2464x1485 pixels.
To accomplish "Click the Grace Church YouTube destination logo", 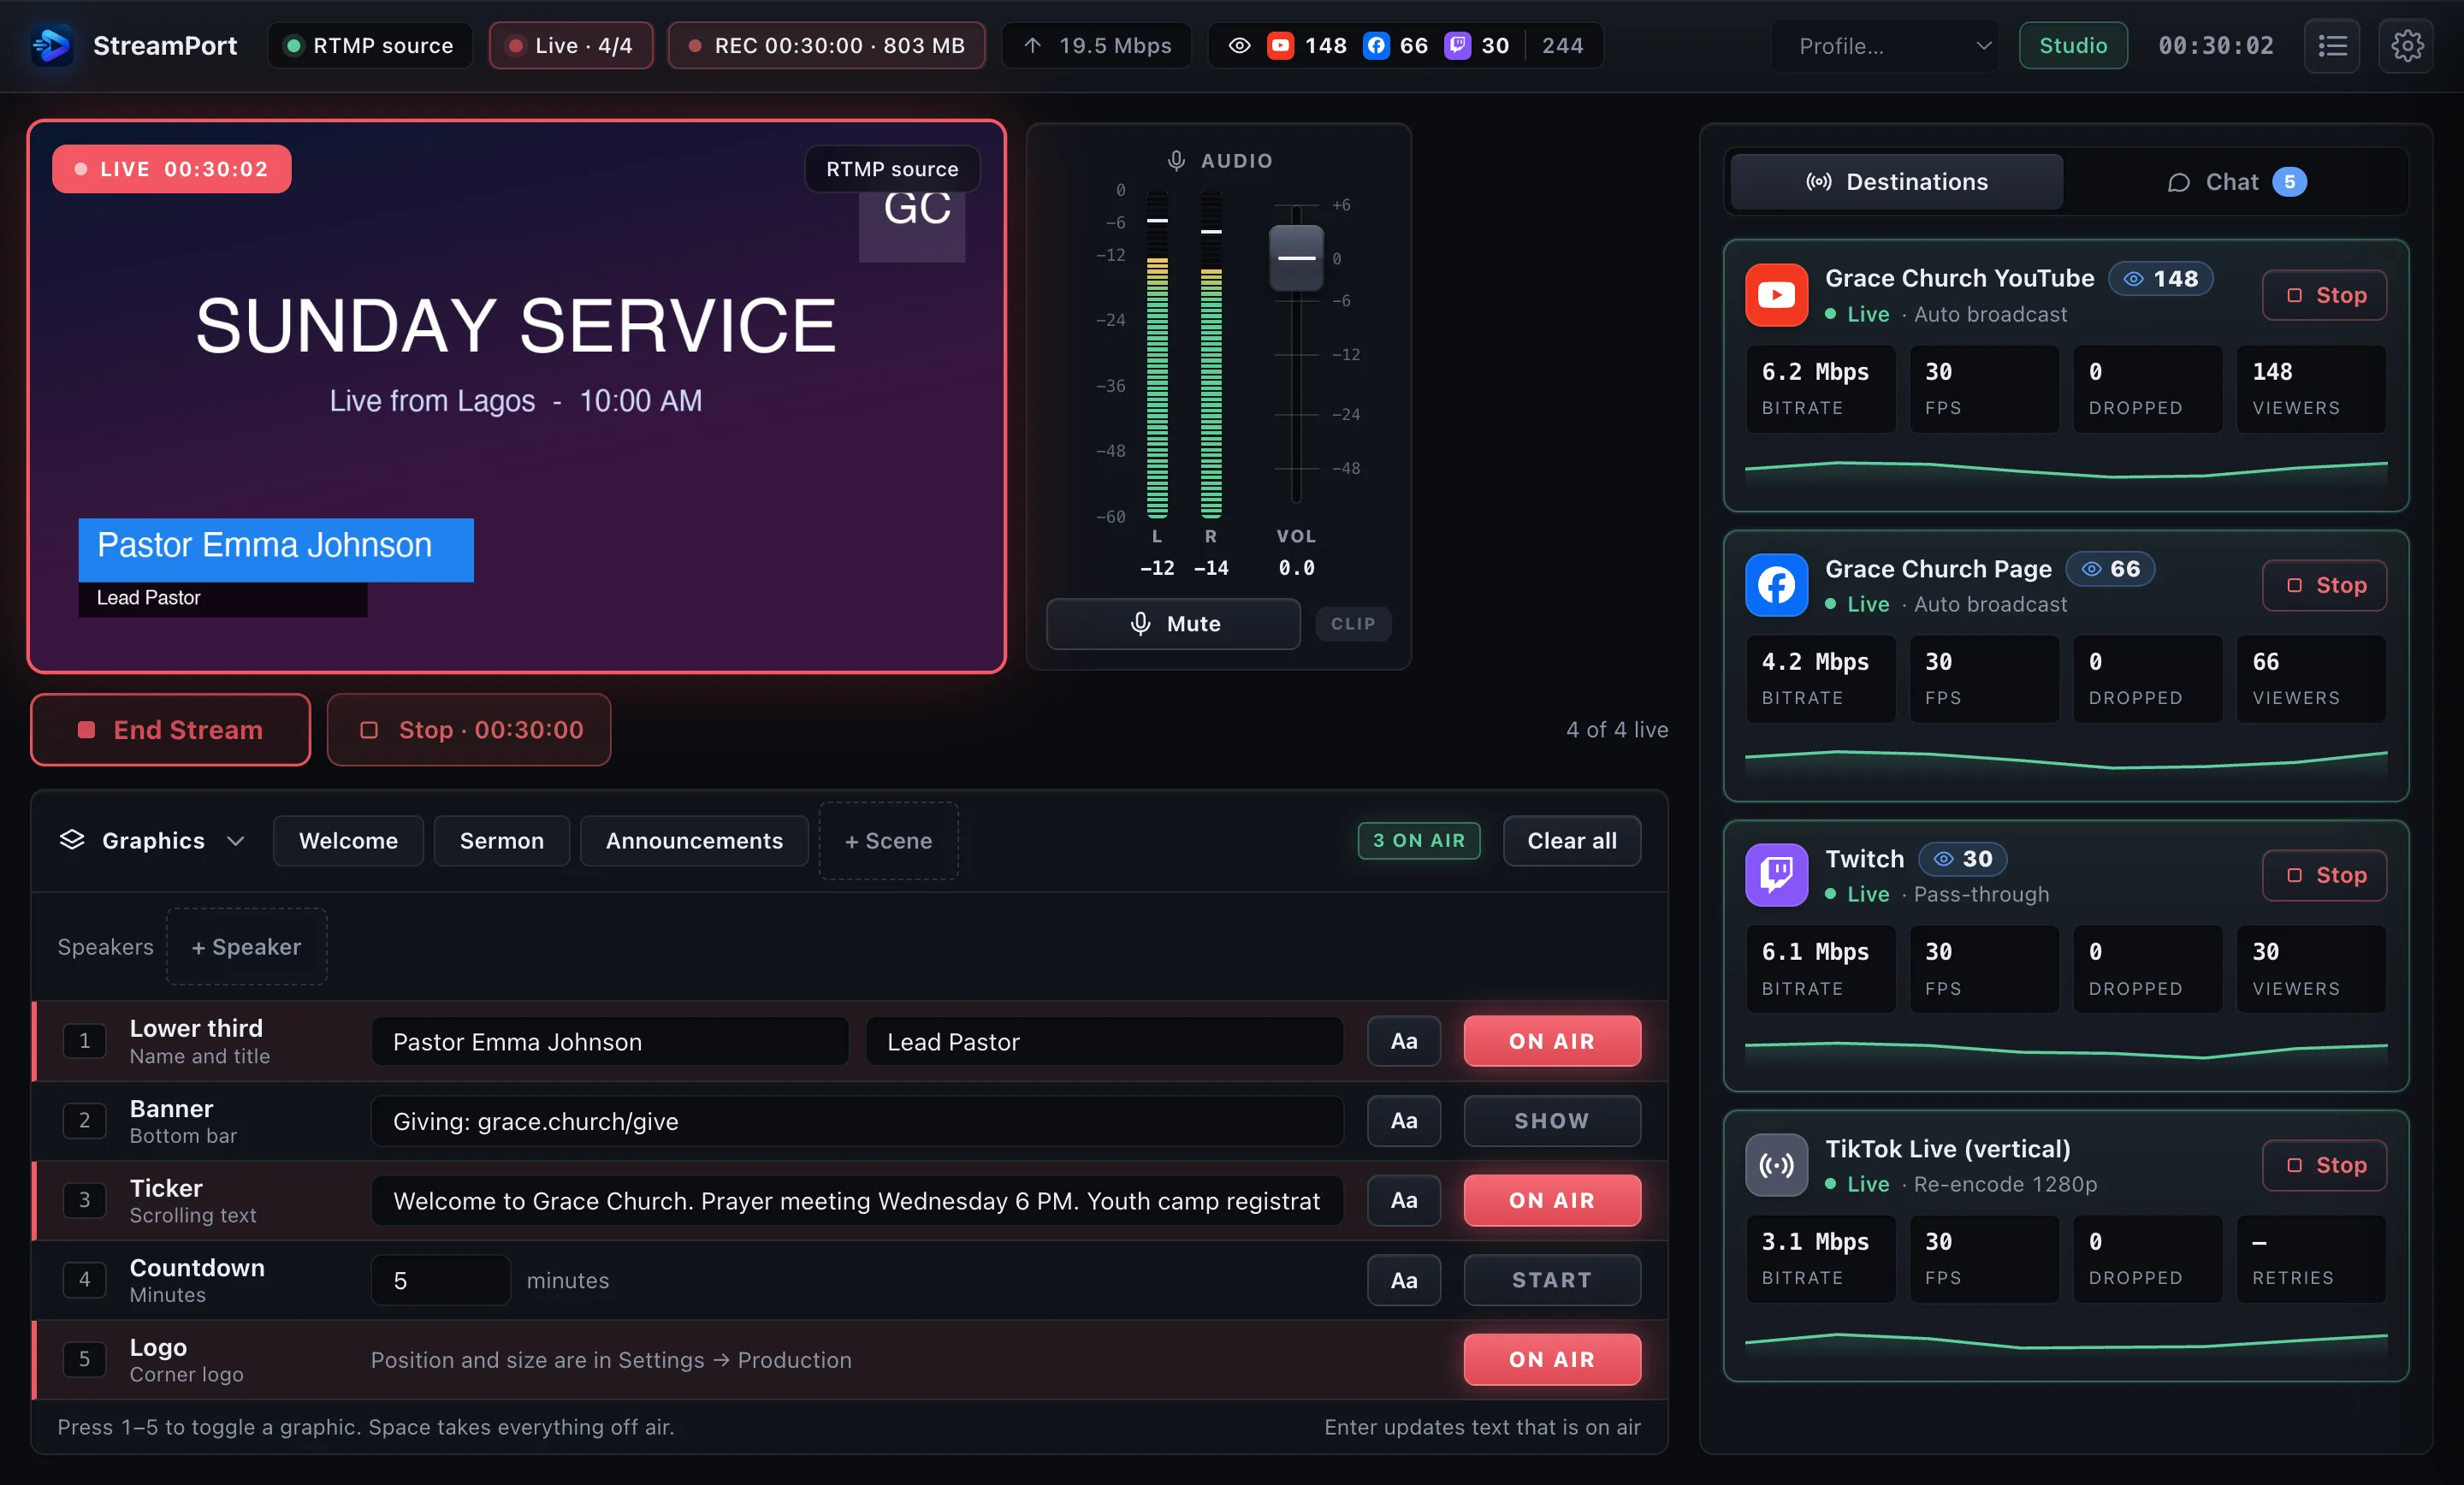I will pyautogui.click(x=1776, y=295).
